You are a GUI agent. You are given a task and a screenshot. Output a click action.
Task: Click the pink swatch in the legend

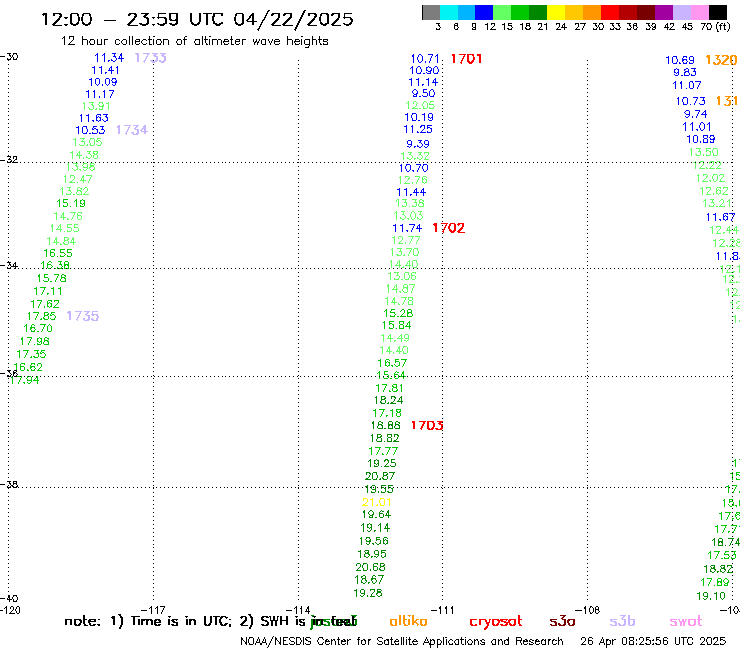point(699,12)
